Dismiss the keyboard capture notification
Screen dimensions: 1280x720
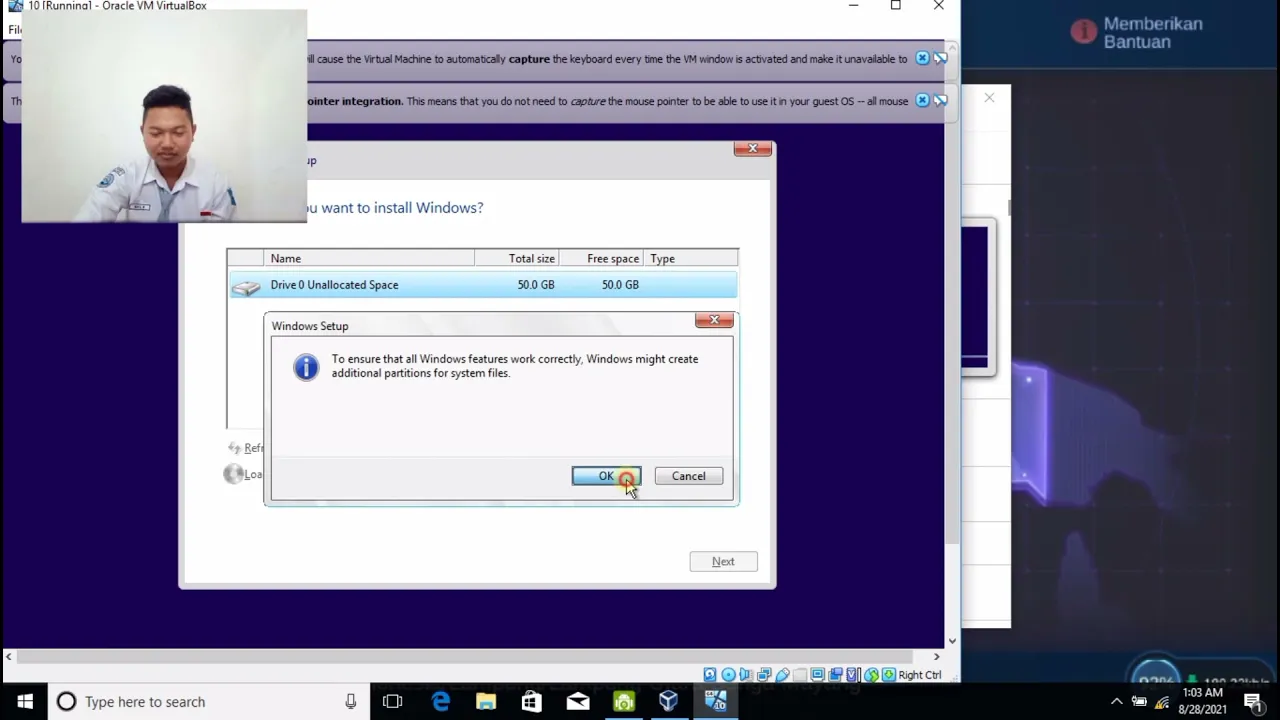(x=922, y=59)
